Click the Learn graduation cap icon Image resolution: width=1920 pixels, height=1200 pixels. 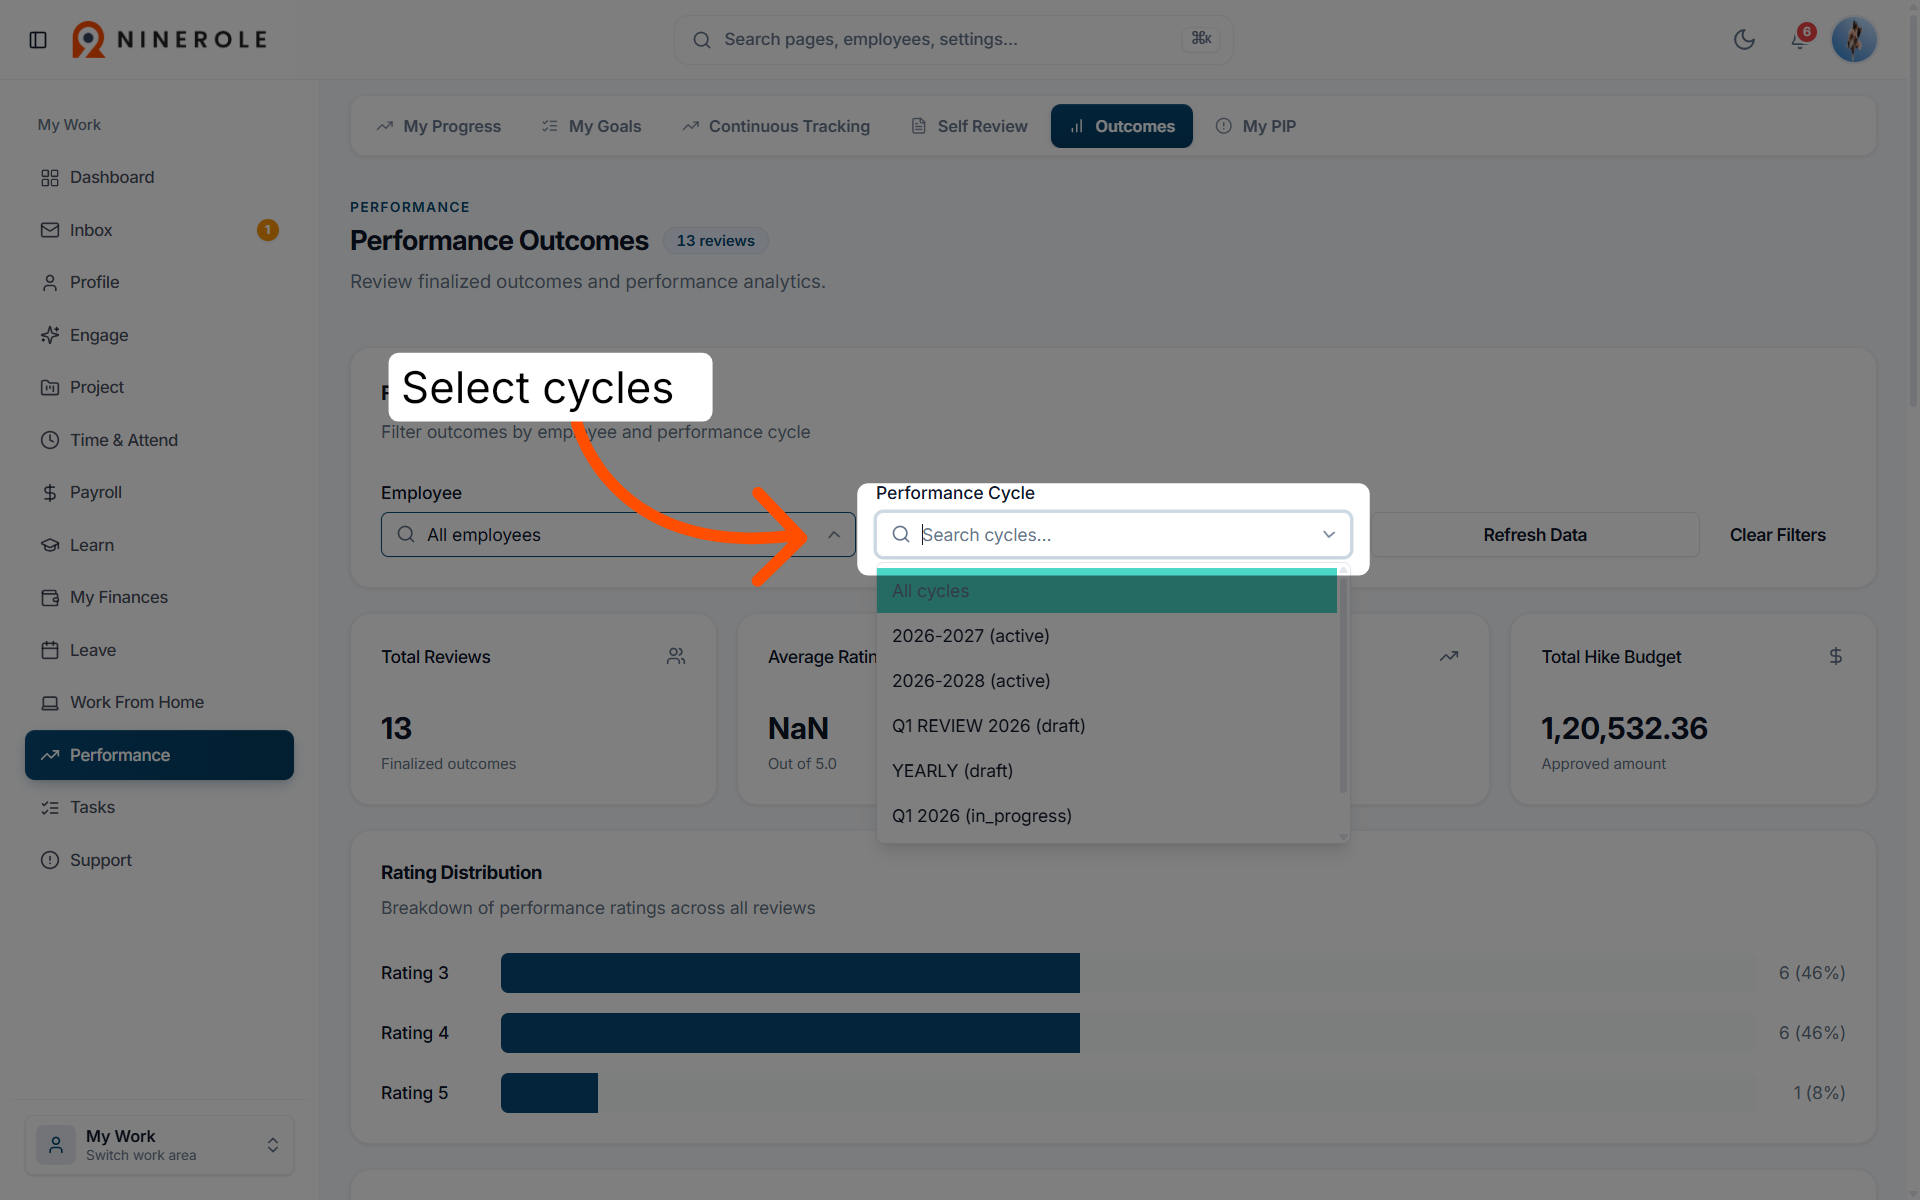click(x=50, y=545)
